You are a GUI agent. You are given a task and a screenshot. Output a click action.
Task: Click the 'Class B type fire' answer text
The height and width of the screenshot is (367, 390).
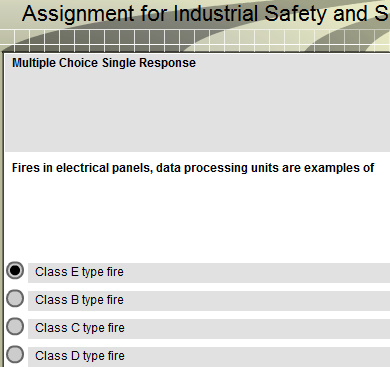(x=79, y=300)
